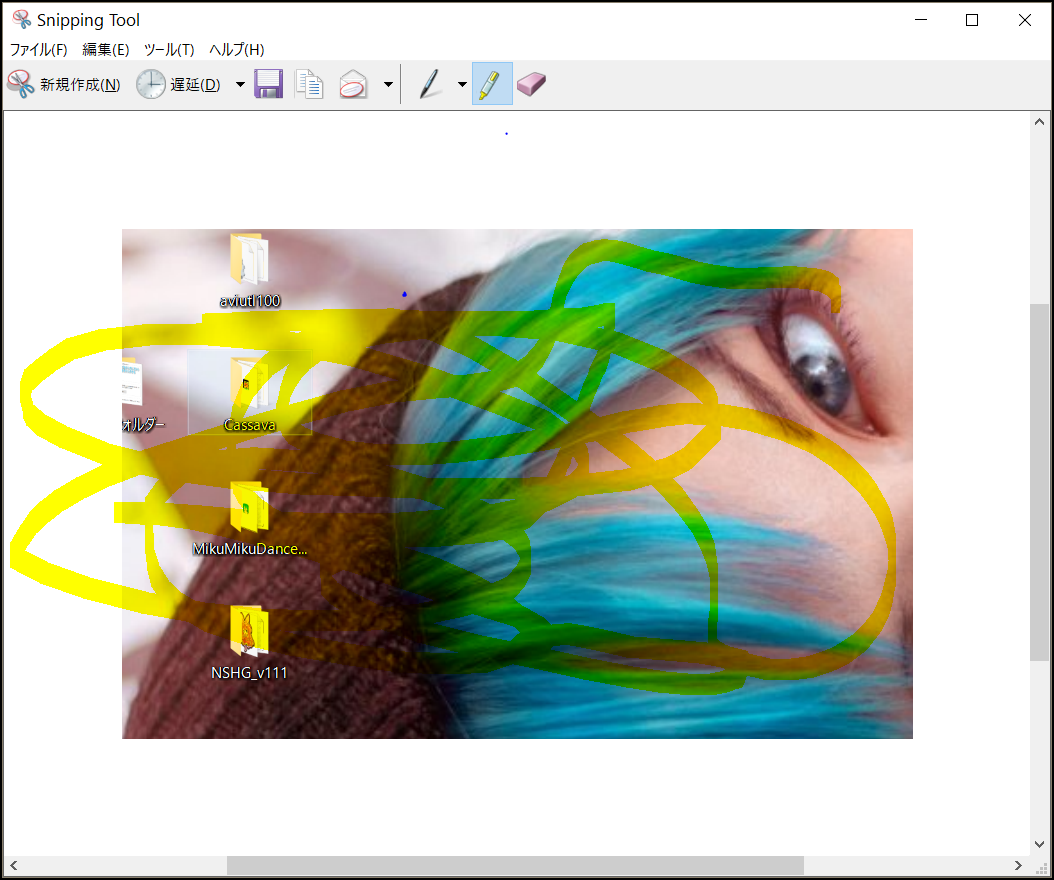Send snip via the envelope icon

(x=353, y=85)
